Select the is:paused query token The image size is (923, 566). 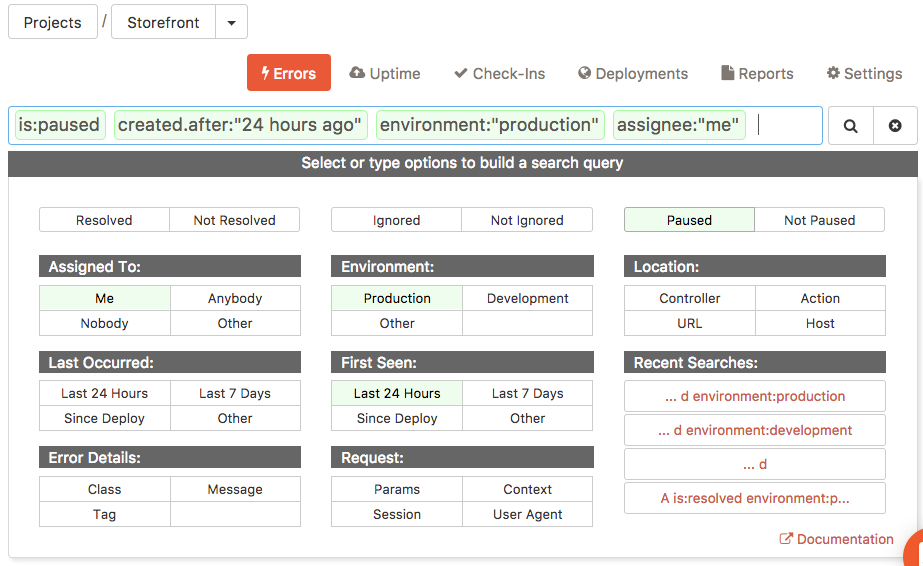[60, 125]
